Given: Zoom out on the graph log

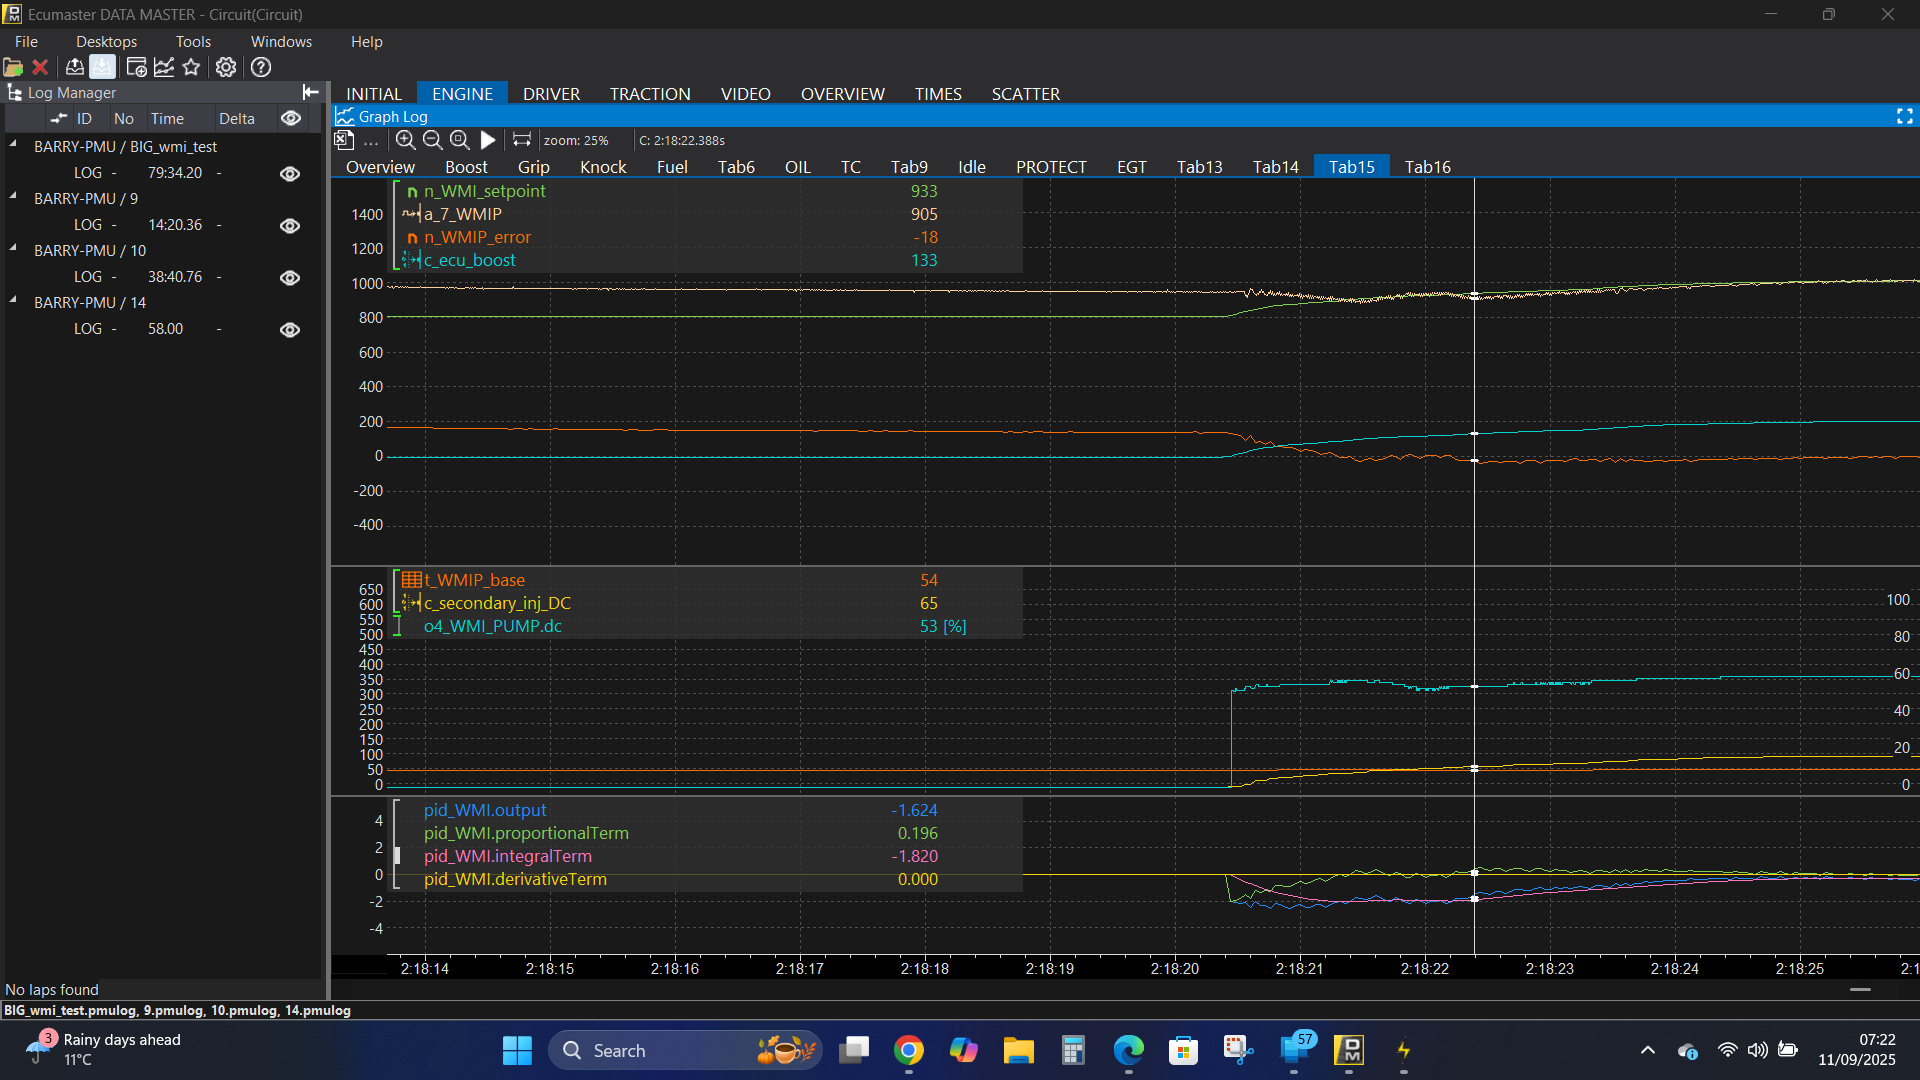Looking at the screenshot, I should (432, 140).
